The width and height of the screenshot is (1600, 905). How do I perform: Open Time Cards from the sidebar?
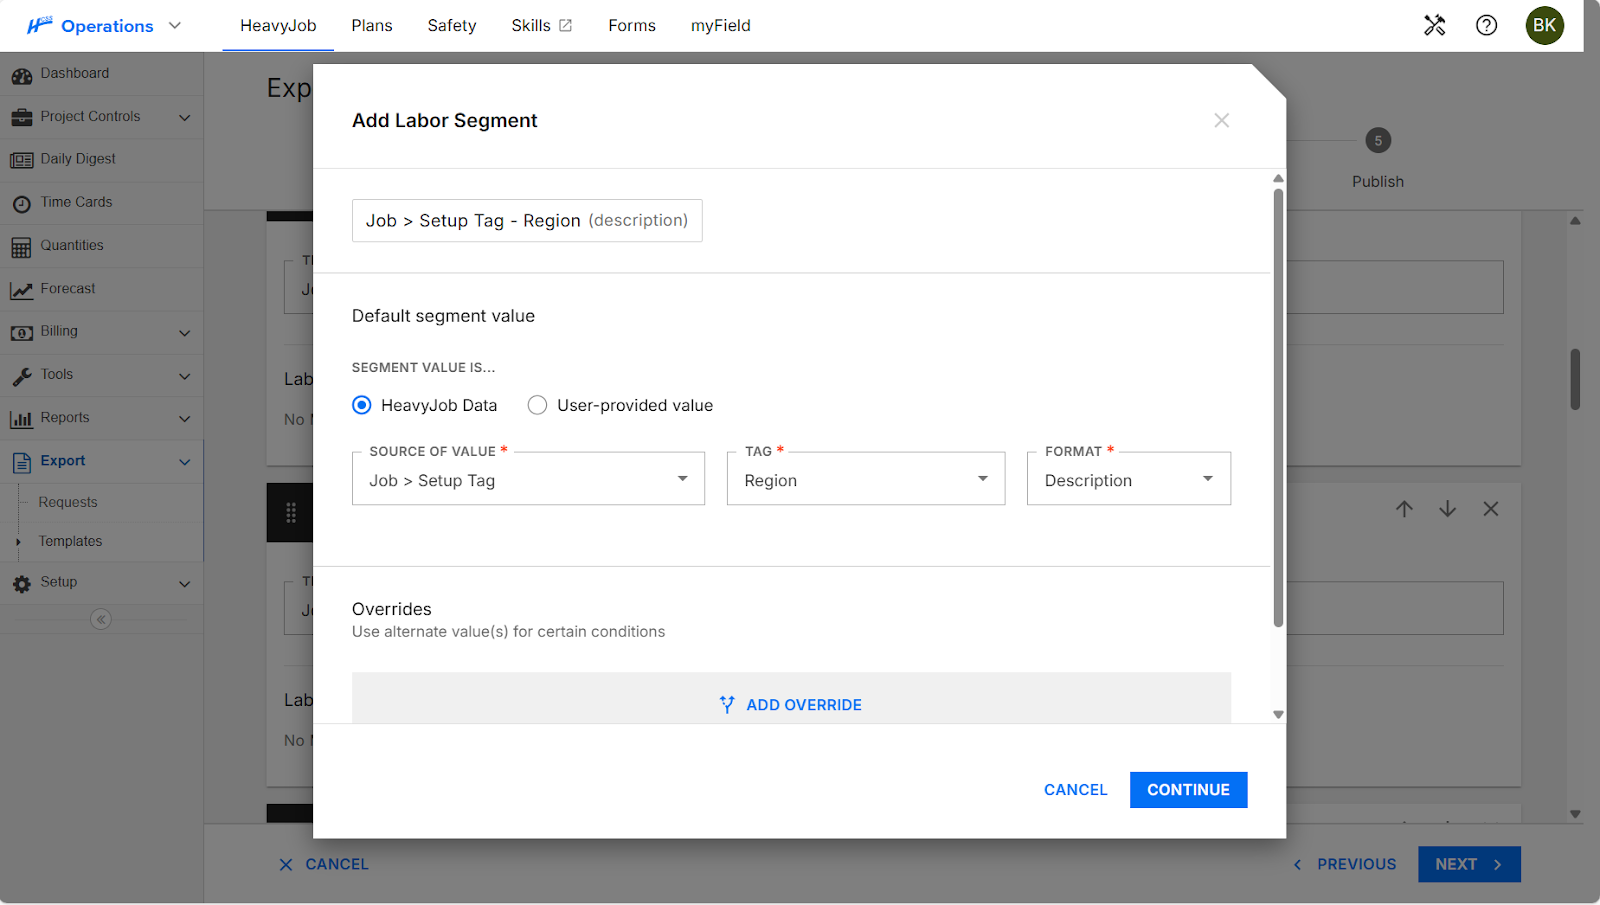(76, 202)
